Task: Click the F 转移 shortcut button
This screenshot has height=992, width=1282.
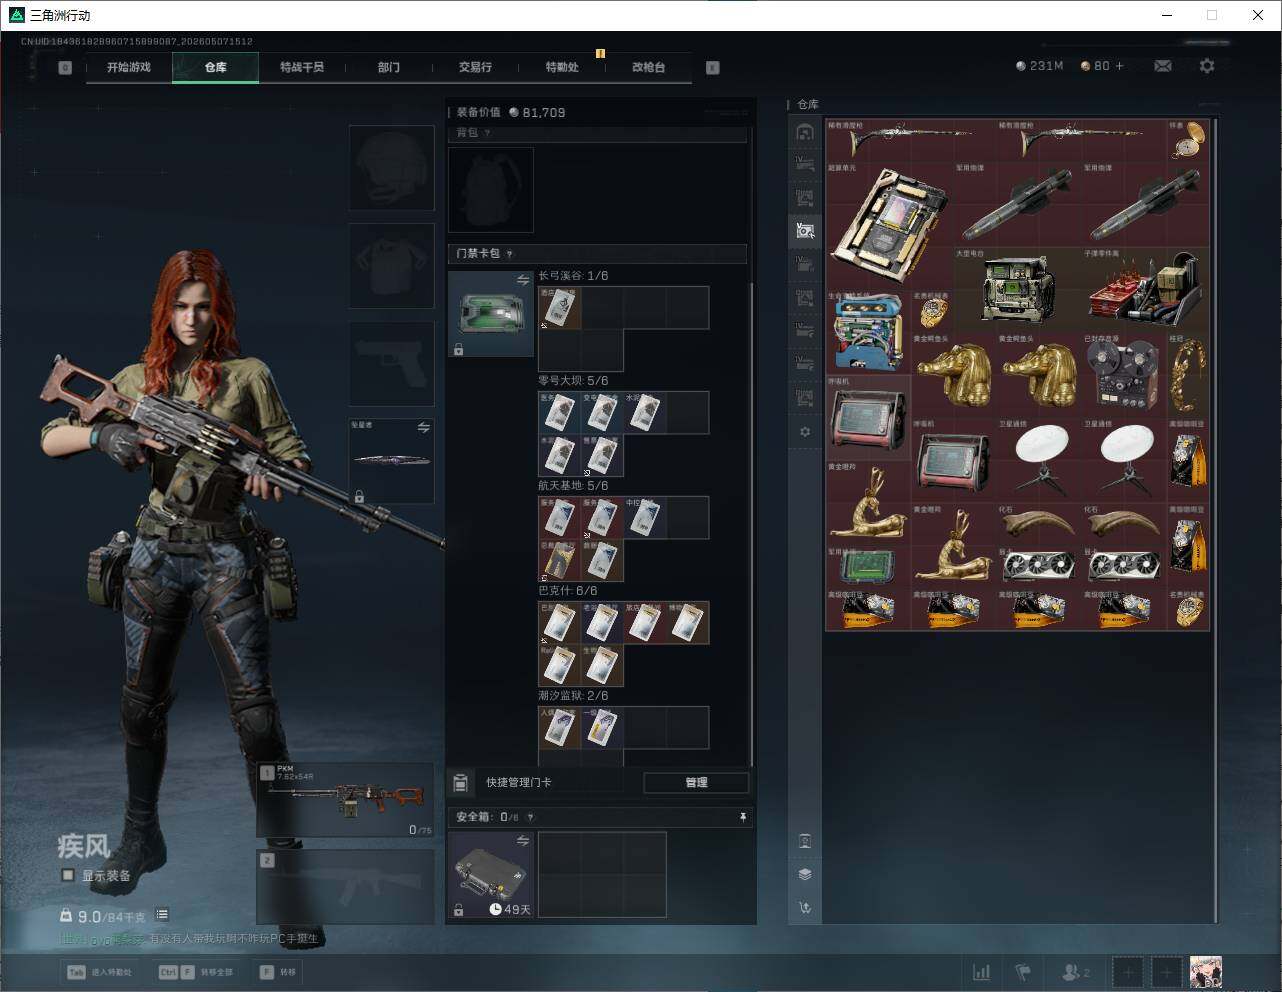Action: [x=278, y=972]
